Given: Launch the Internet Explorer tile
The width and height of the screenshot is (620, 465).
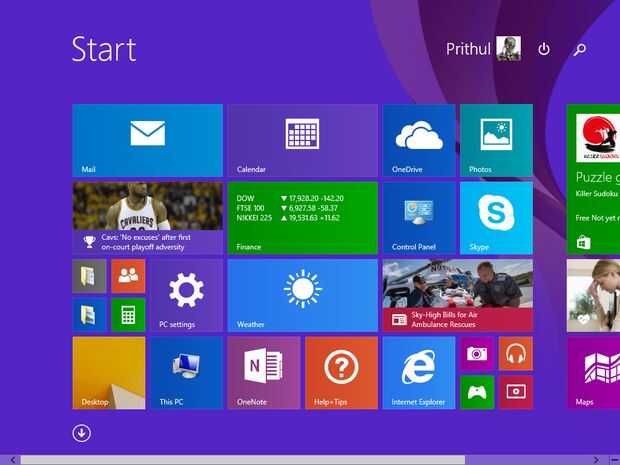Looking at the screenshot, I should 419,372.
